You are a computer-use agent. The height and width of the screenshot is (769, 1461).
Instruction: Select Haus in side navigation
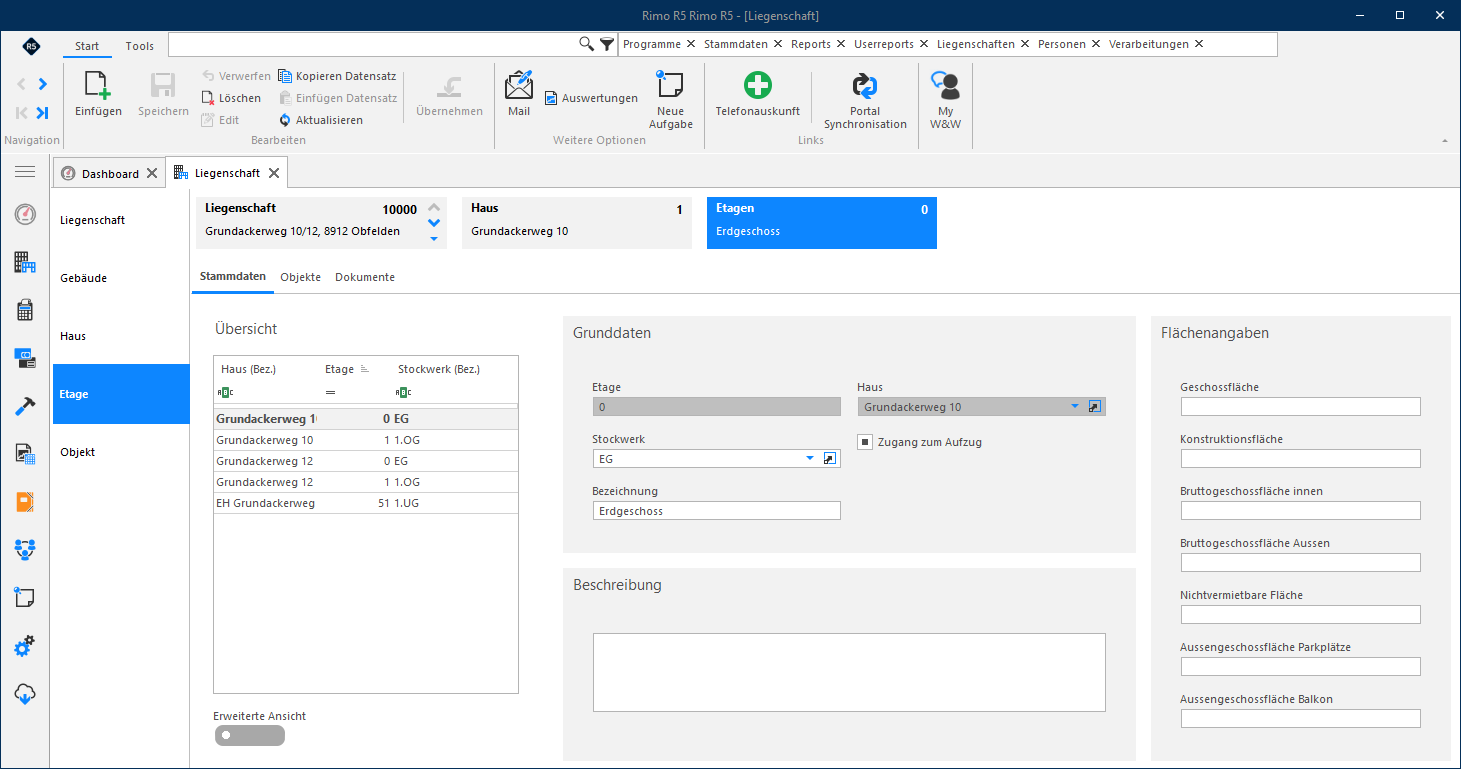pyautogui.click(x=121, y=336)
